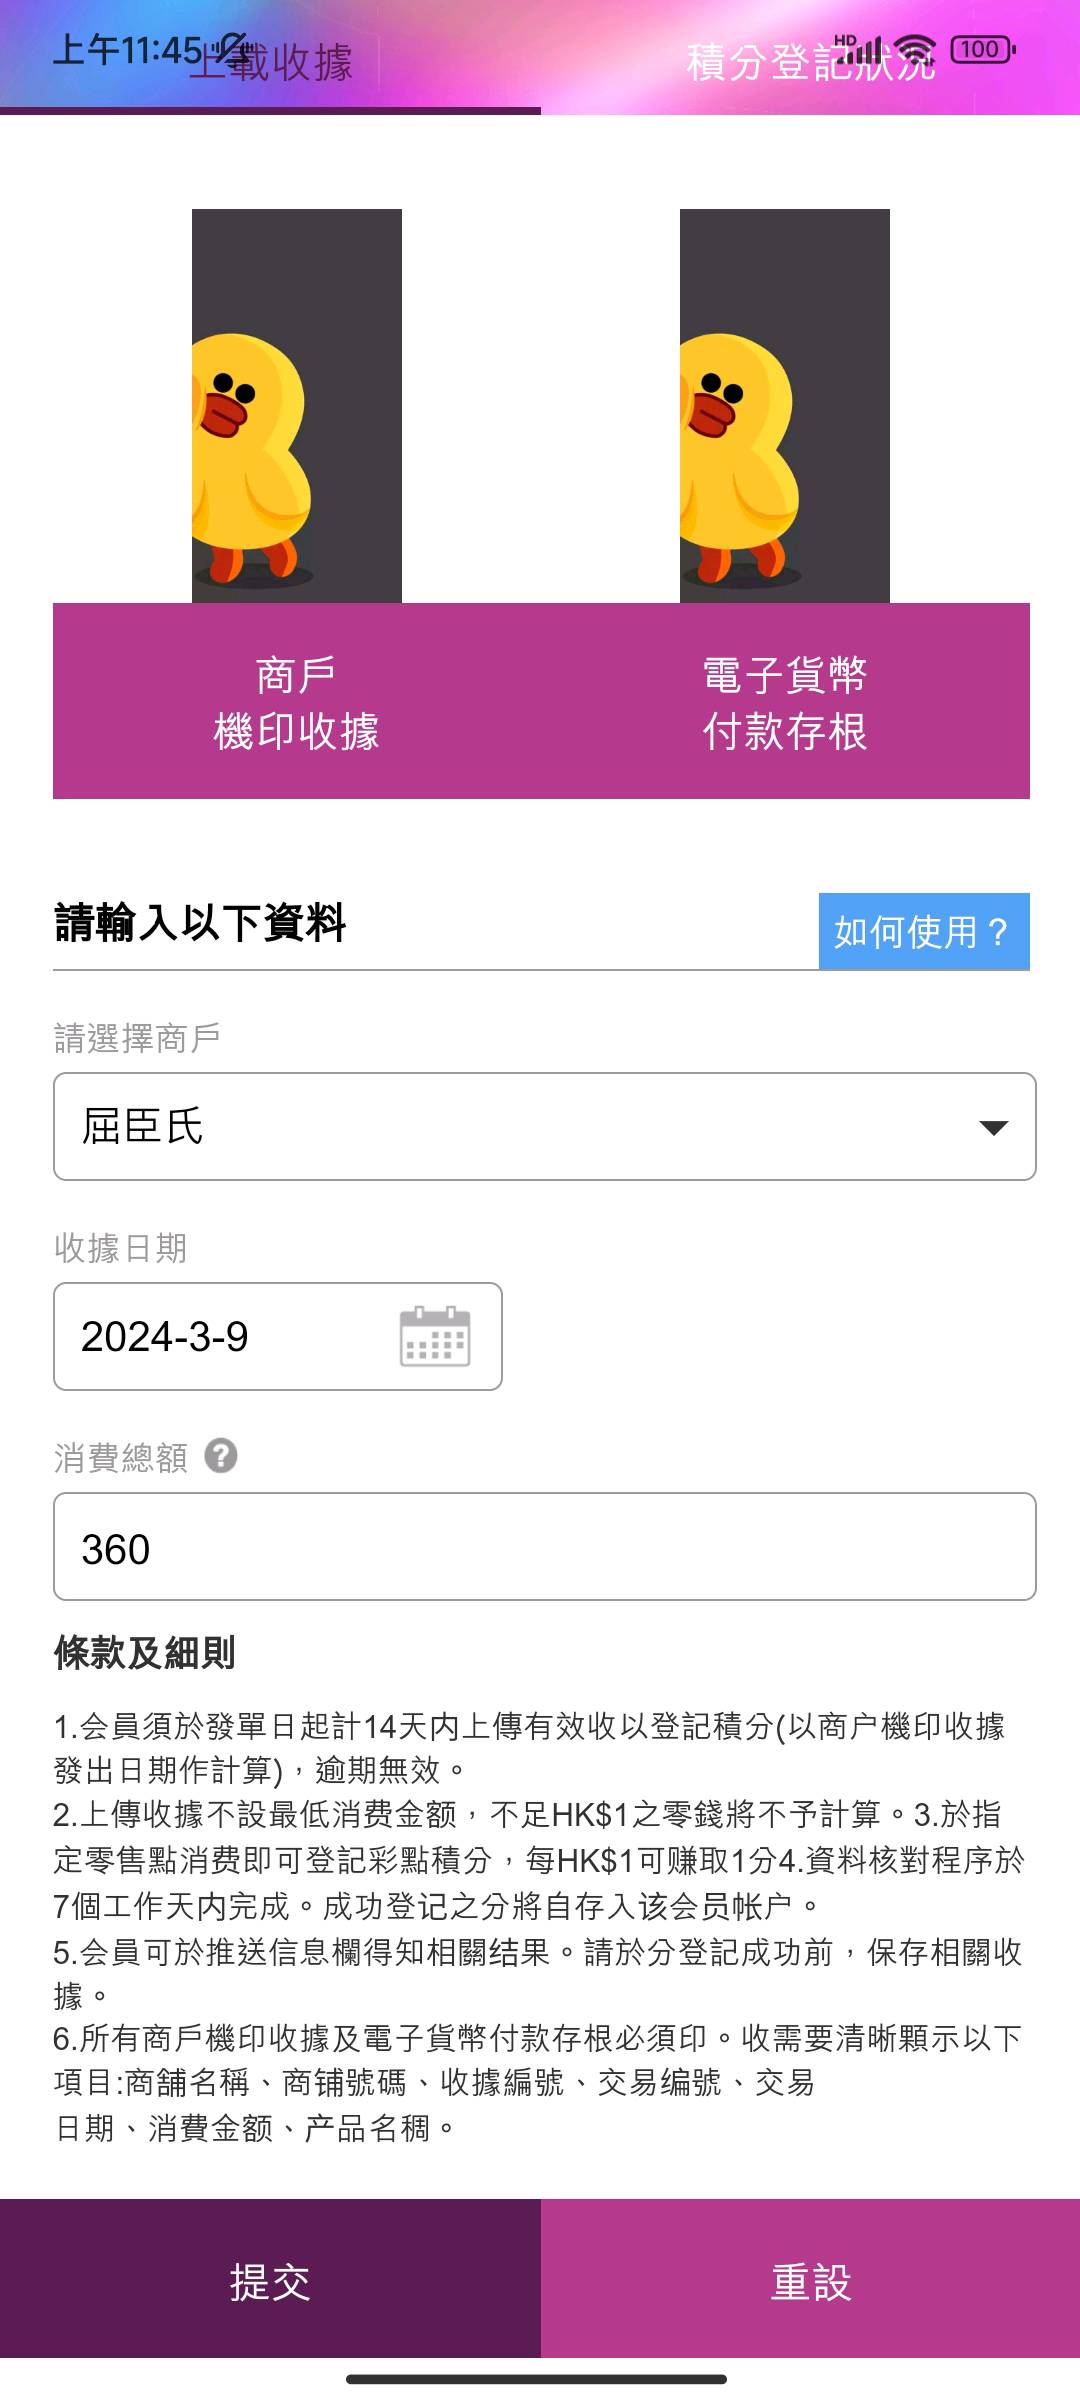Tap the silent mode status icon

232,48
